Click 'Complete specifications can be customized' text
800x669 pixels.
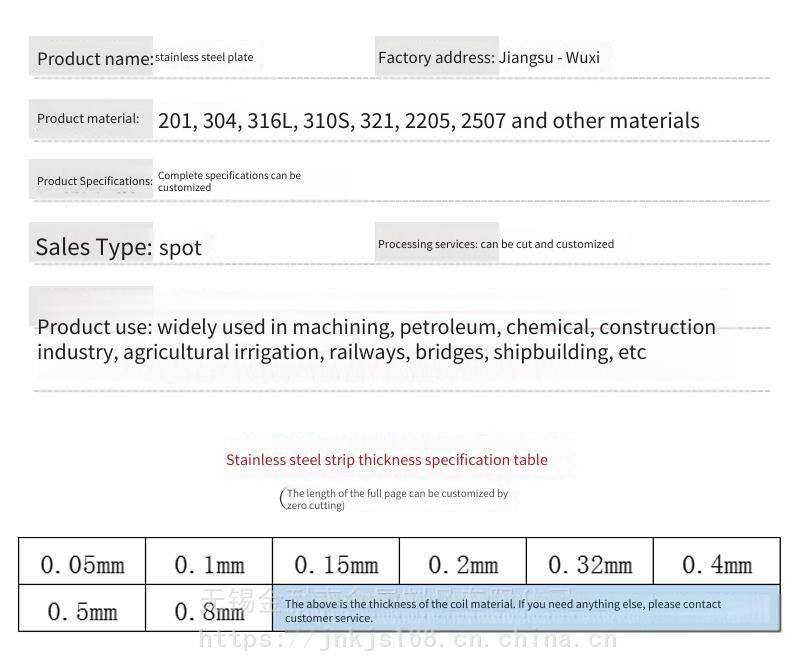point(229,181)
